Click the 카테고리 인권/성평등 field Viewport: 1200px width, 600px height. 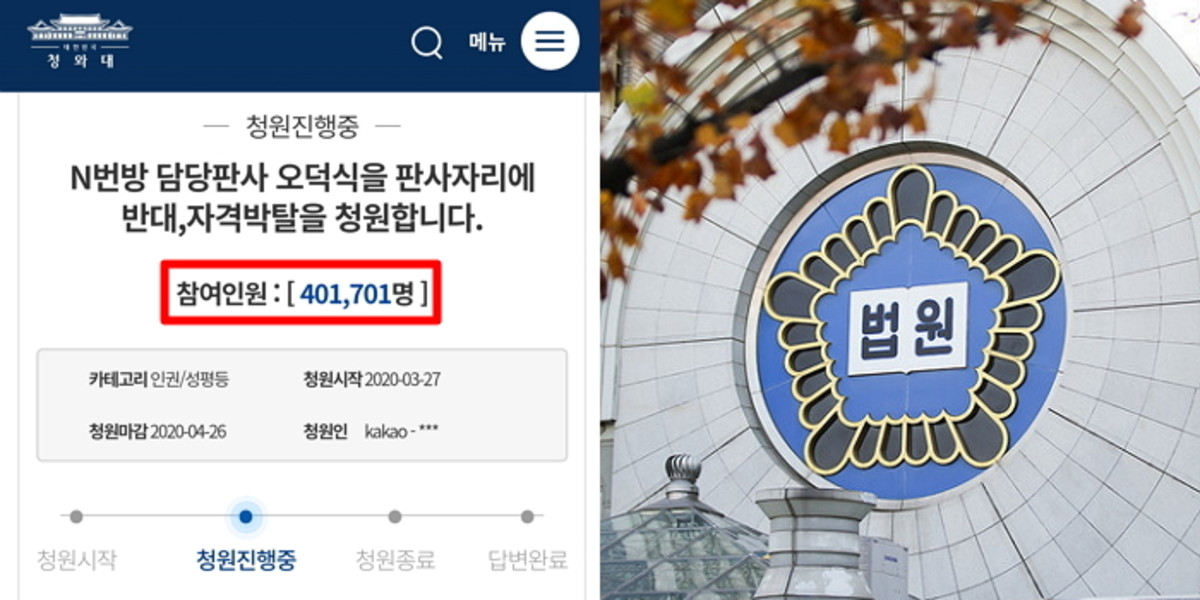157,379
